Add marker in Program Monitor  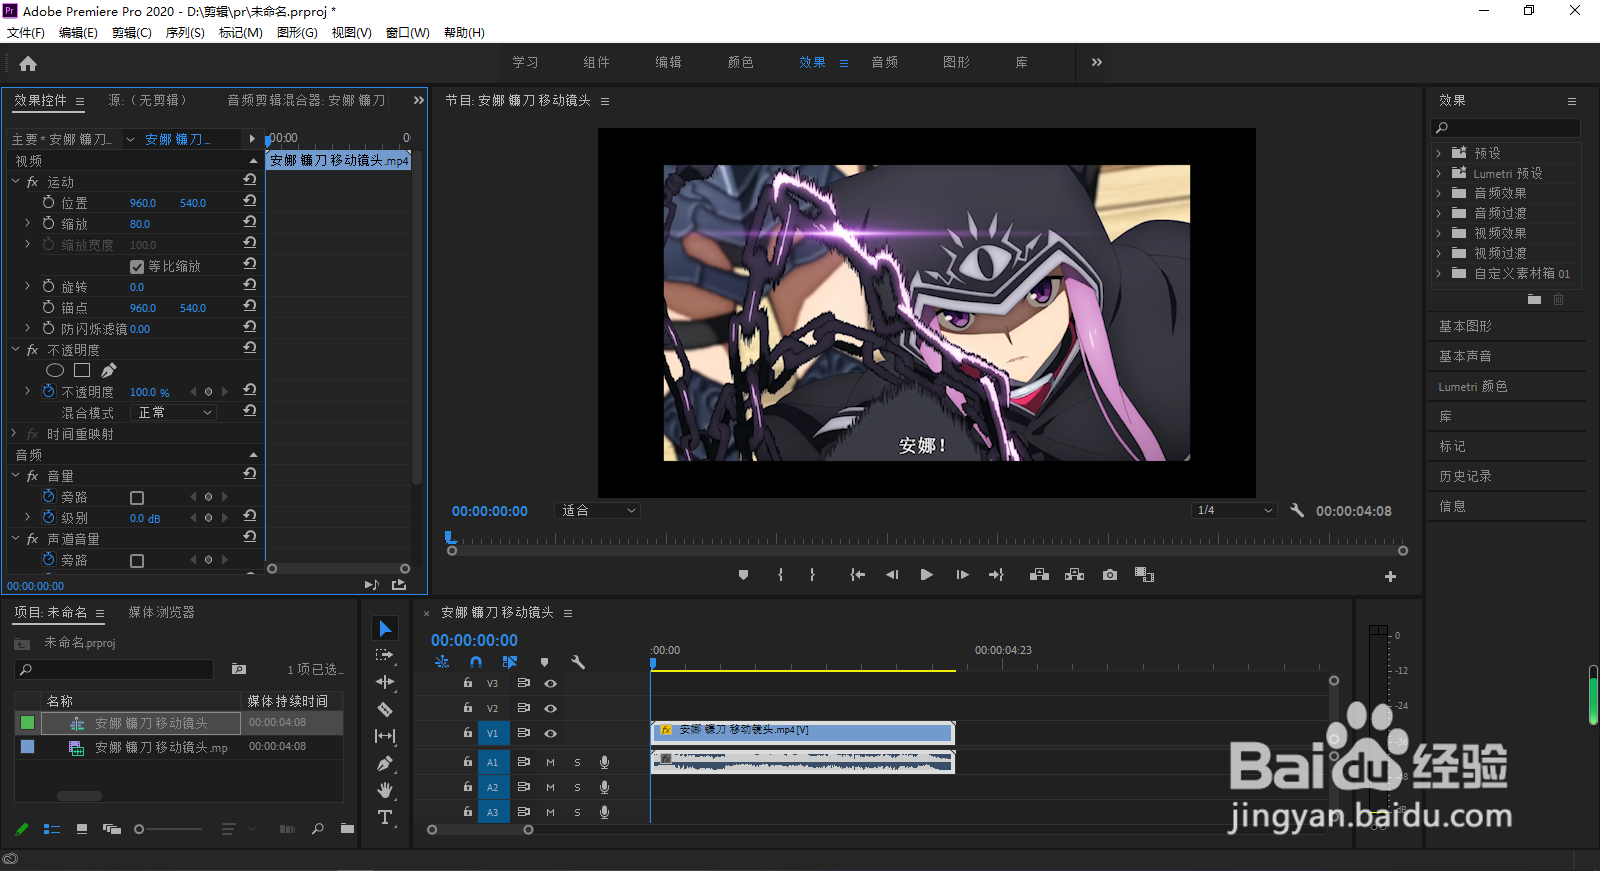[743, 575]
